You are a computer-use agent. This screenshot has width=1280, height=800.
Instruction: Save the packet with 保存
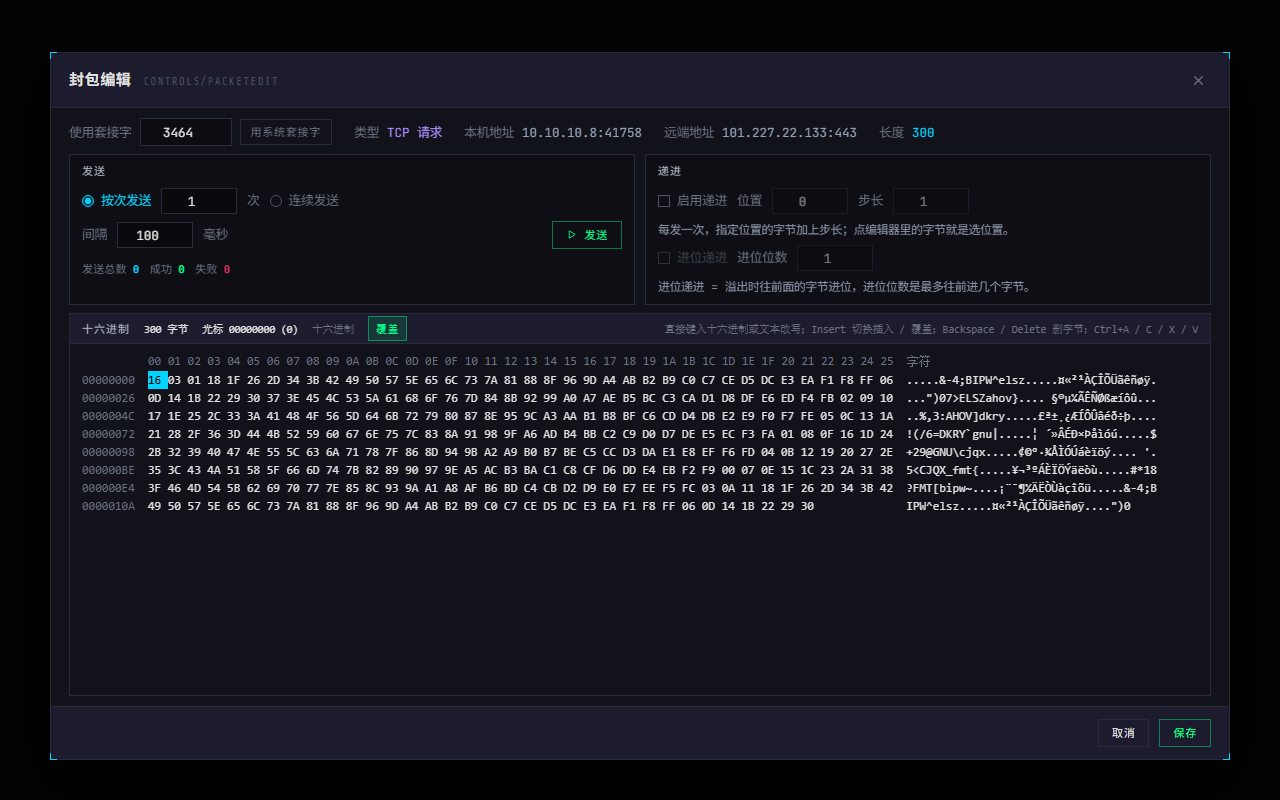click(1185, 733)
